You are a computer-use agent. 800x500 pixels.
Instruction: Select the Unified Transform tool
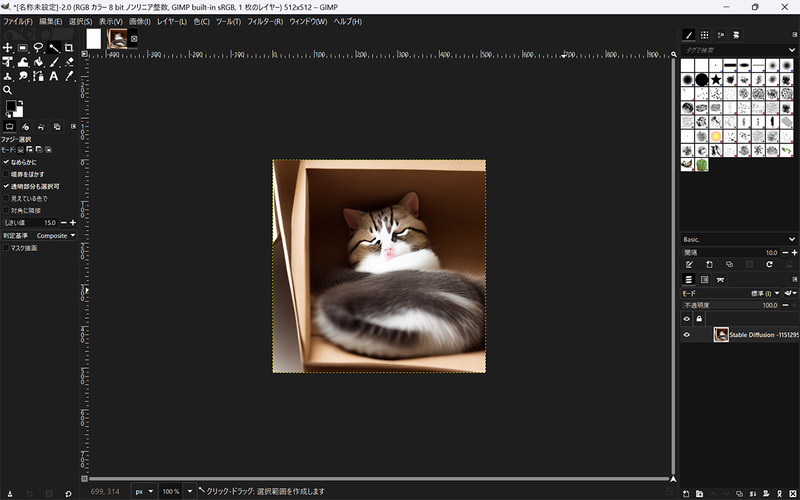click(8, 62)
